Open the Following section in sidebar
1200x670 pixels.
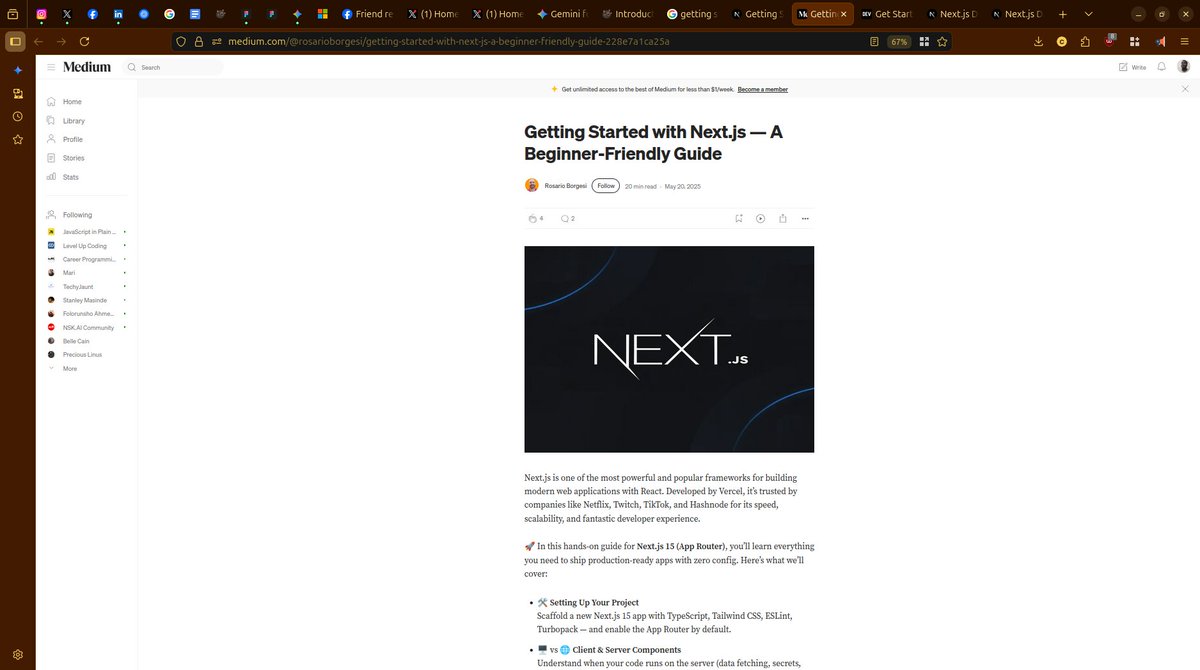pyautogui.click(x=69, y=215)
